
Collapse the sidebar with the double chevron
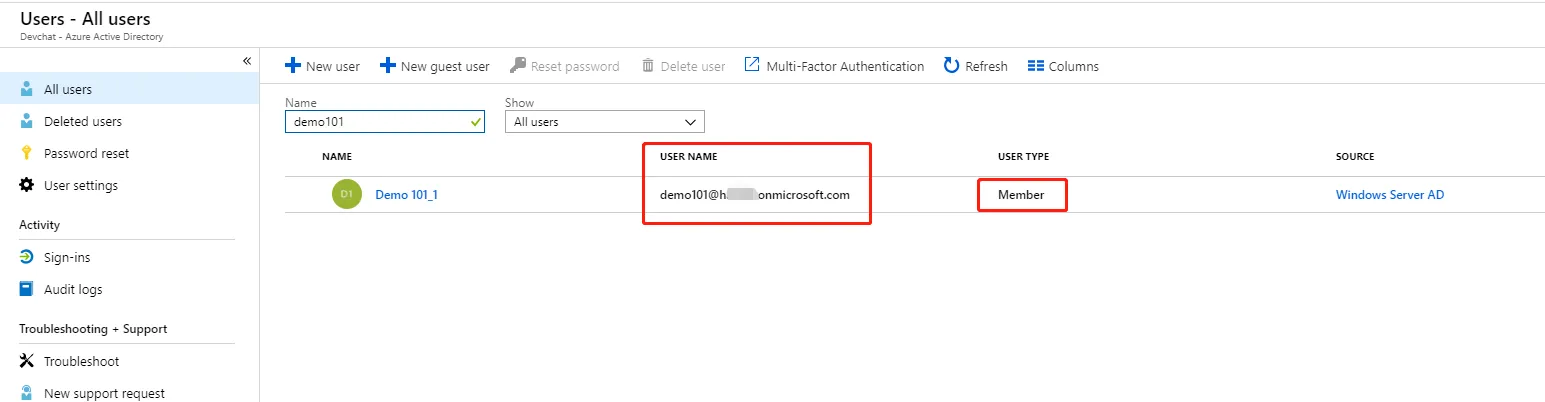(247, 61)
